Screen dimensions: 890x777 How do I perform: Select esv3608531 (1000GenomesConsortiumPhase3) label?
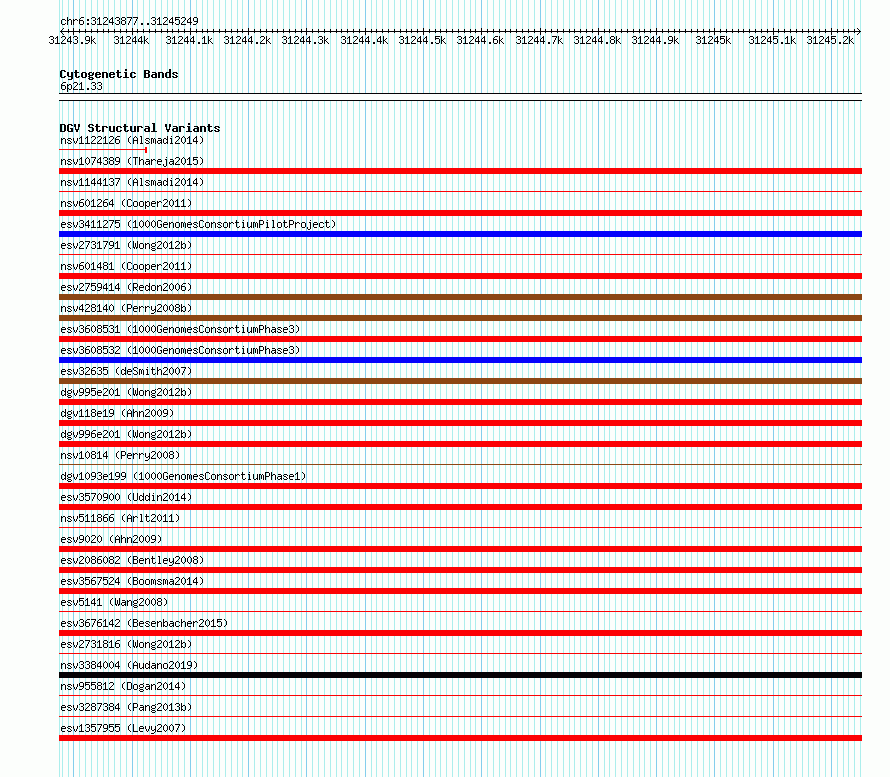pyautogui.click(x=180, y=329)
